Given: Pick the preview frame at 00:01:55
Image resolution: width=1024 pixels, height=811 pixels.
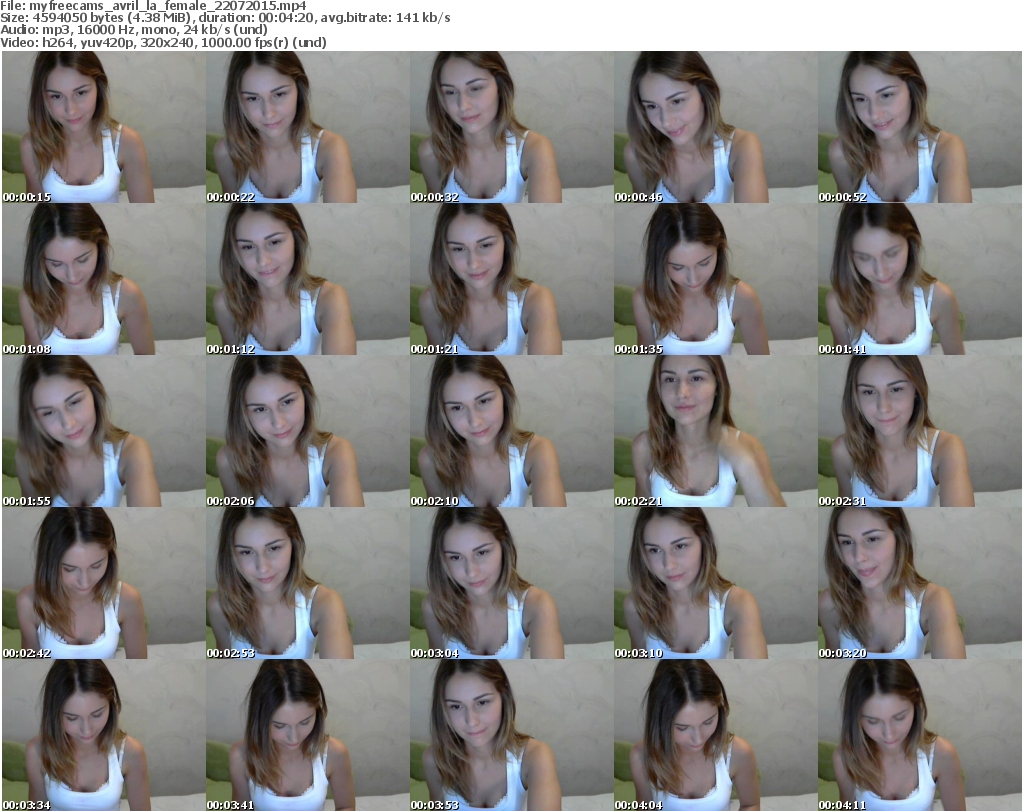Looking at the screenshot, I should click(x=103, y=431).
